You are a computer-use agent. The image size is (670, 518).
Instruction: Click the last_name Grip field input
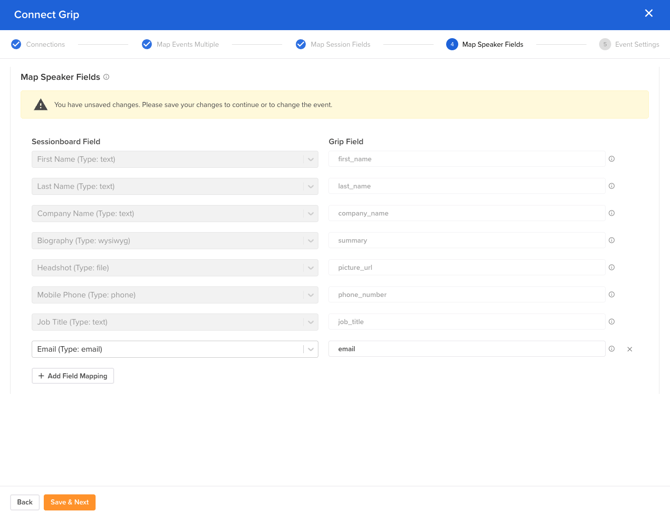coord(467,186)
